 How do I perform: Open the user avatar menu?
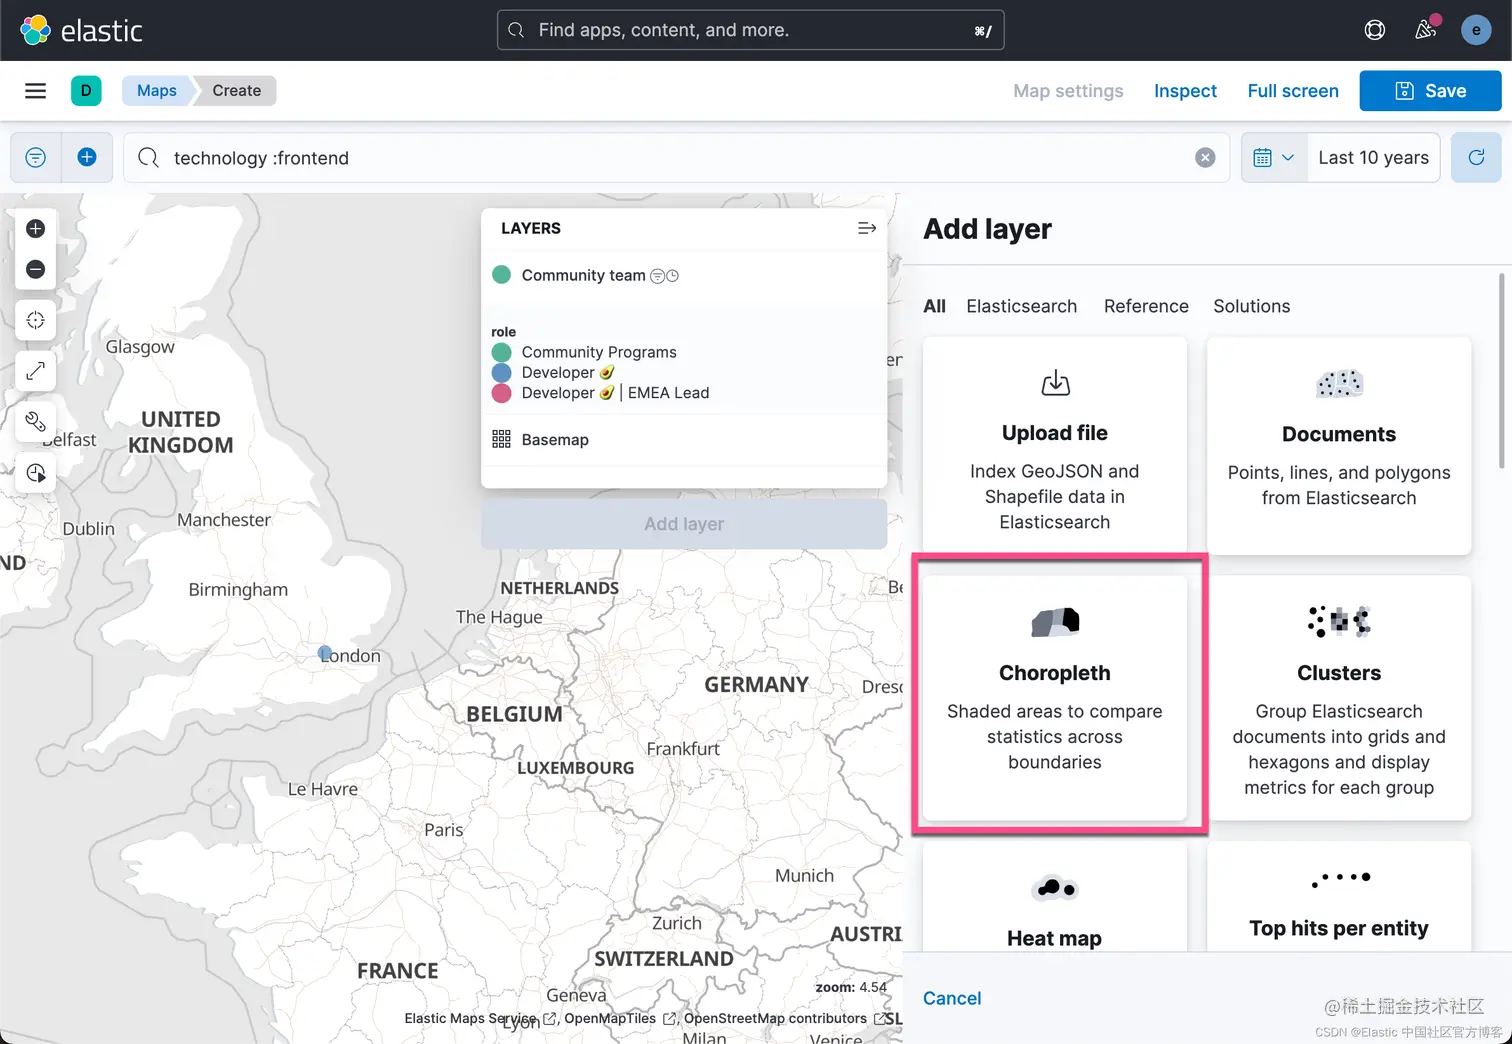(x=1476, y=30)
